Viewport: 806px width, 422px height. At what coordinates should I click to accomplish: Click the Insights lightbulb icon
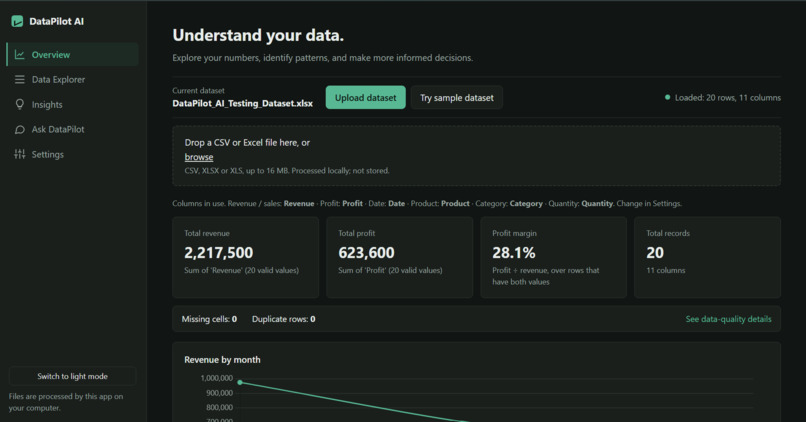pos(20,104)
